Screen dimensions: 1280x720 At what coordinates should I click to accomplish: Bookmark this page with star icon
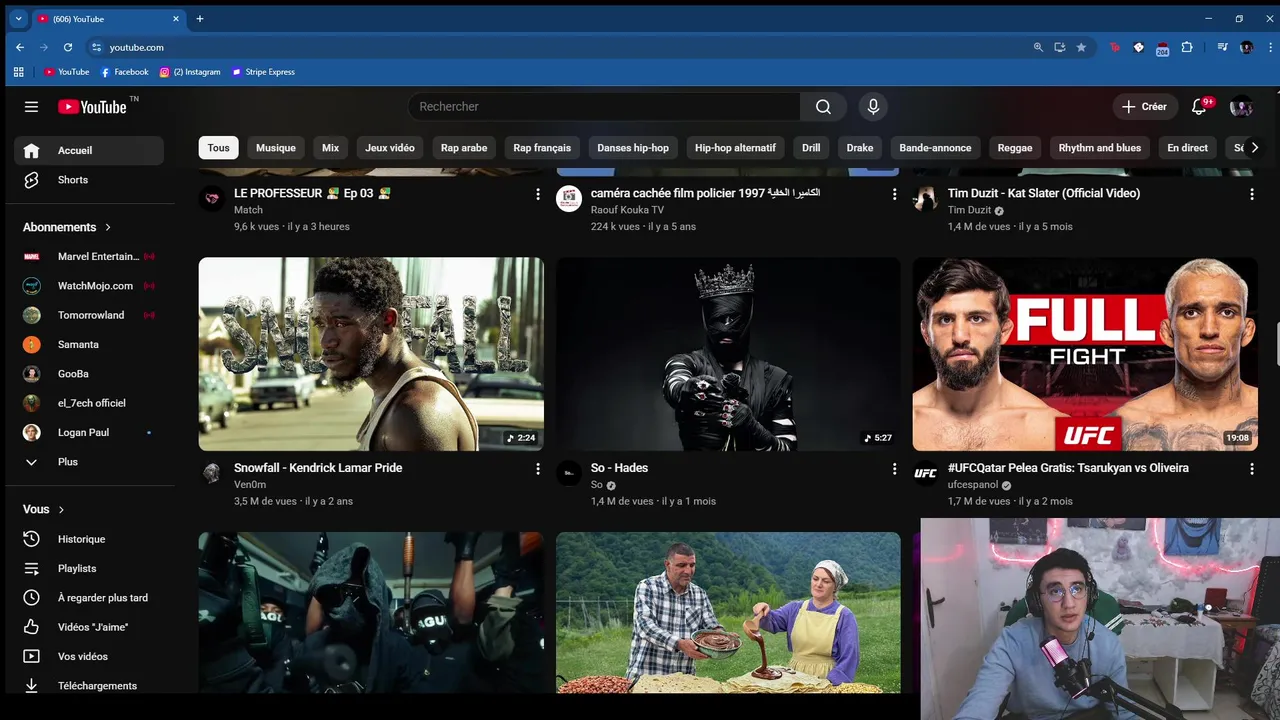[x=1081, y=47]
